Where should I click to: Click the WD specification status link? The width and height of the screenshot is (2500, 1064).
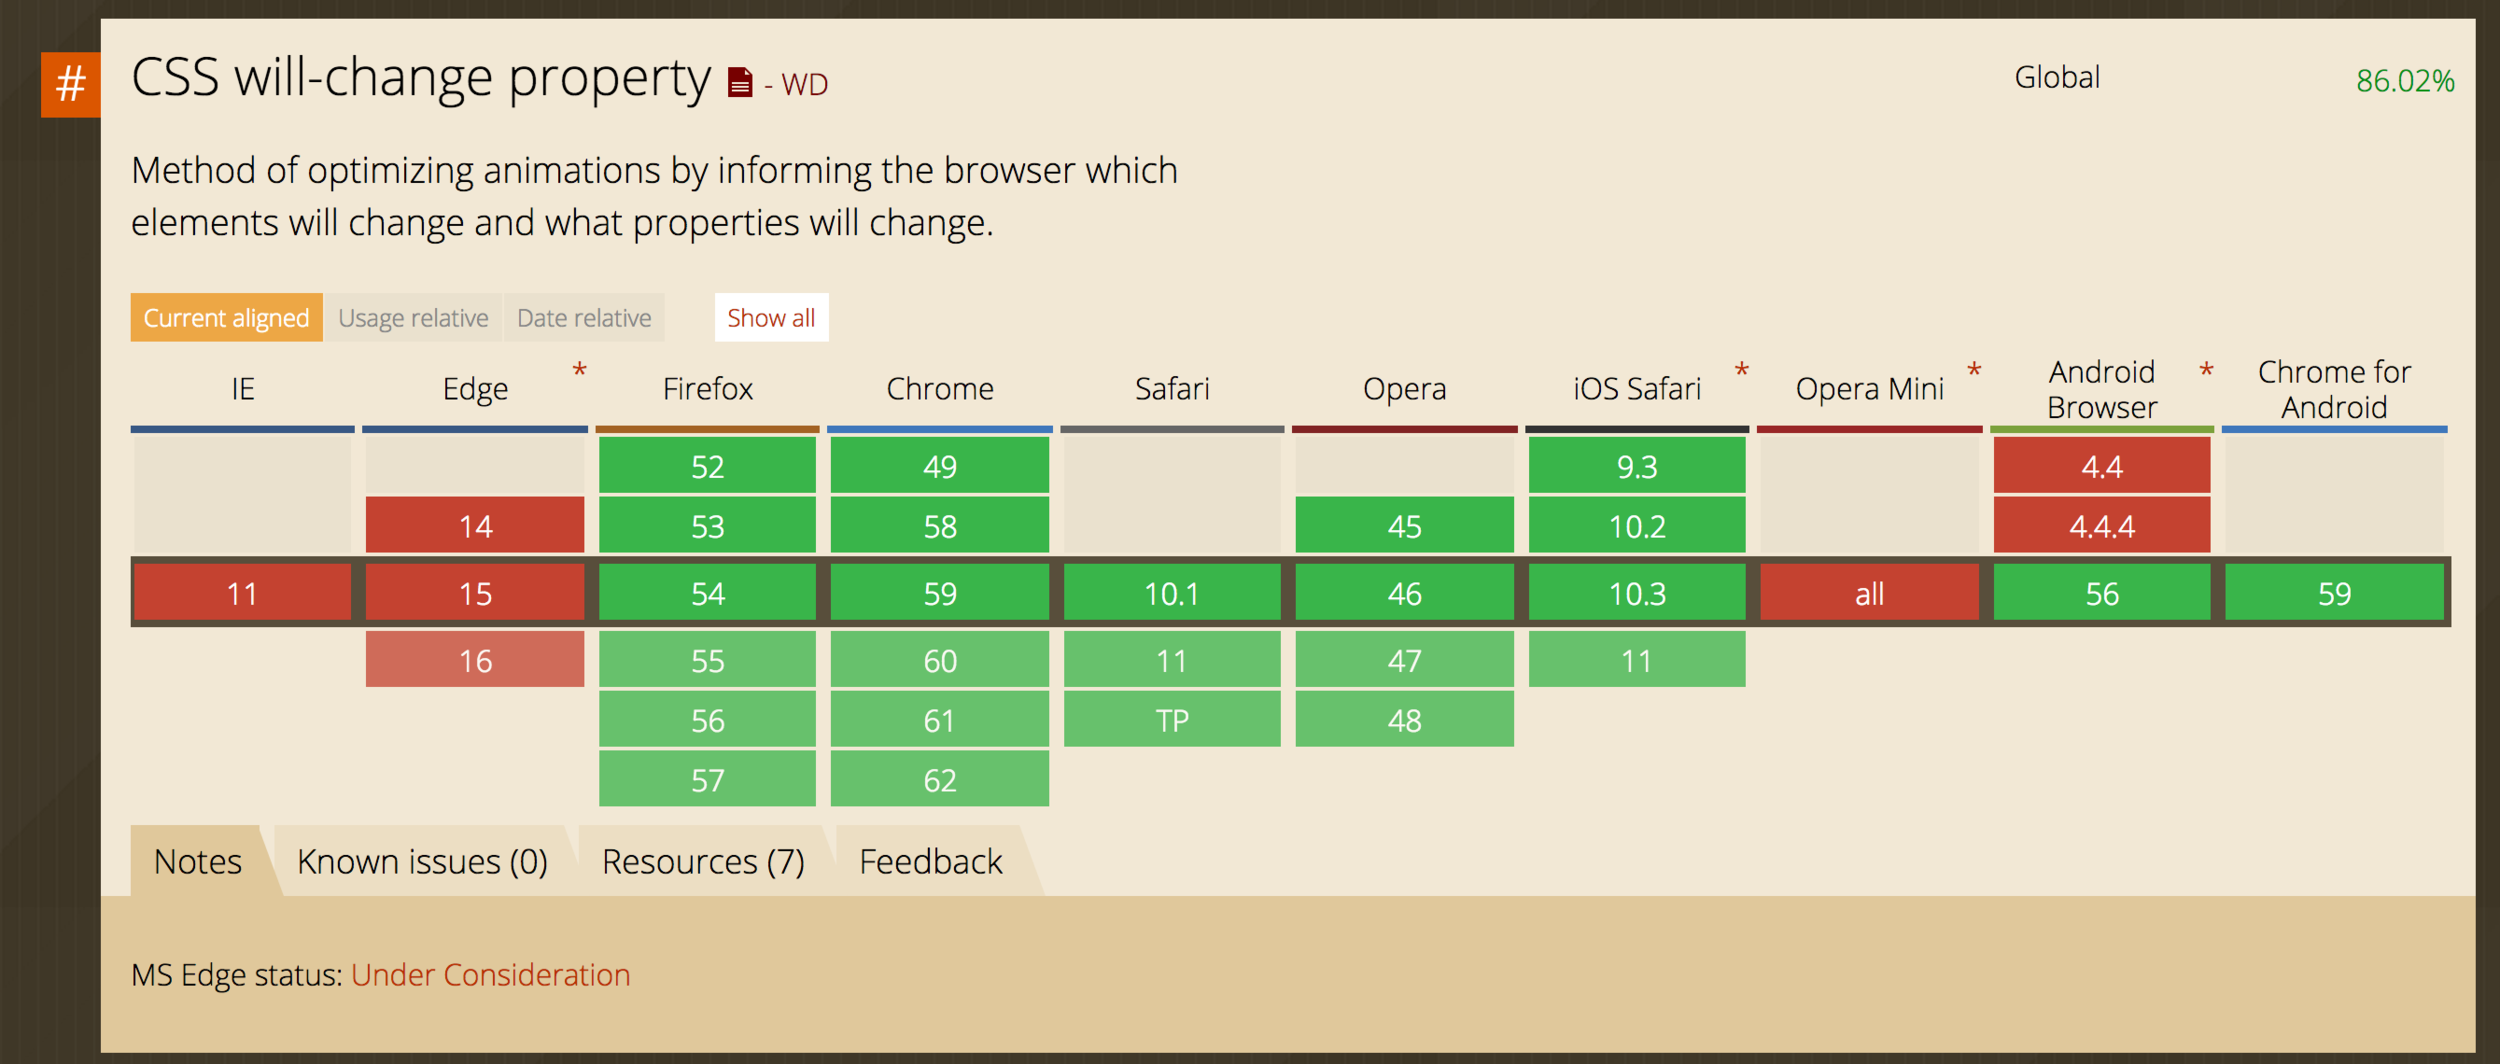coord(804,85)
